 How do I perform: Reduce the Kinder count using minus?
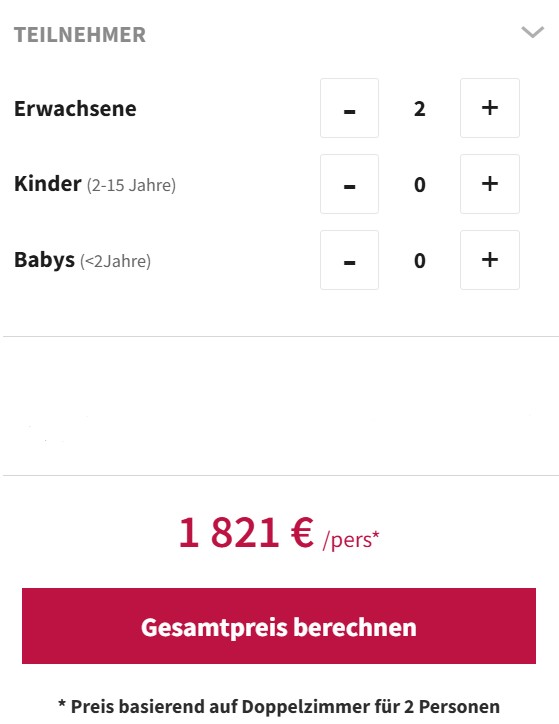click(349, 184)
